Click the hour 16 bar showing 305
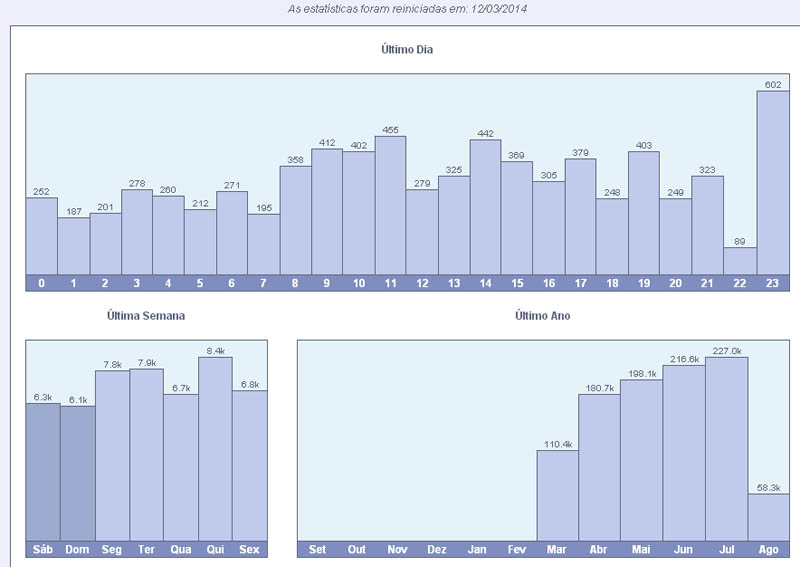This screenshot has height=567, width=800. tap(549, 228)
